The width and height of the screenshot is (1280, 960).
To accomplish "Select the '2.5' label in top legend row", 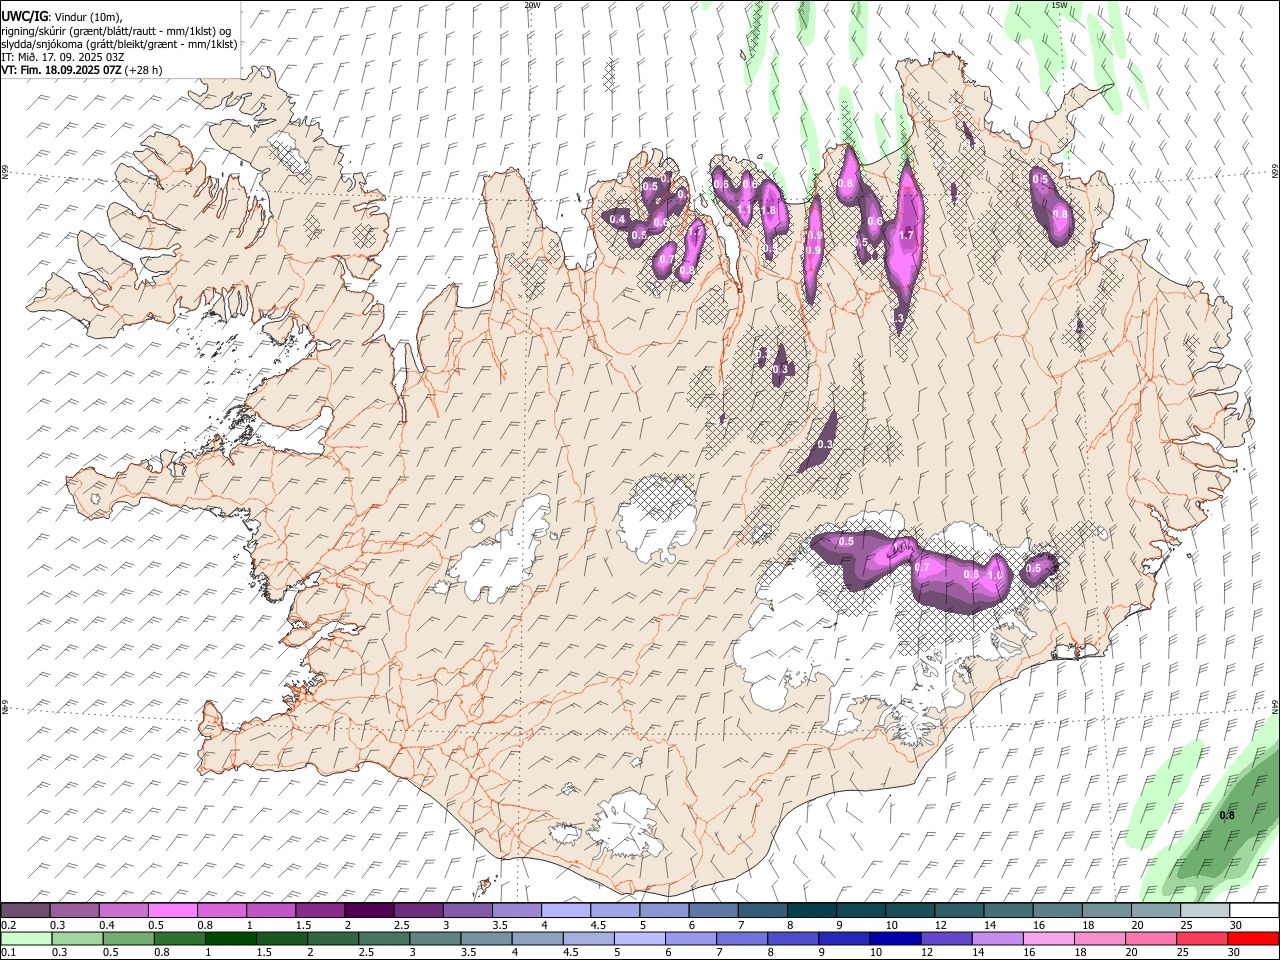I will (x=401, y=925).
